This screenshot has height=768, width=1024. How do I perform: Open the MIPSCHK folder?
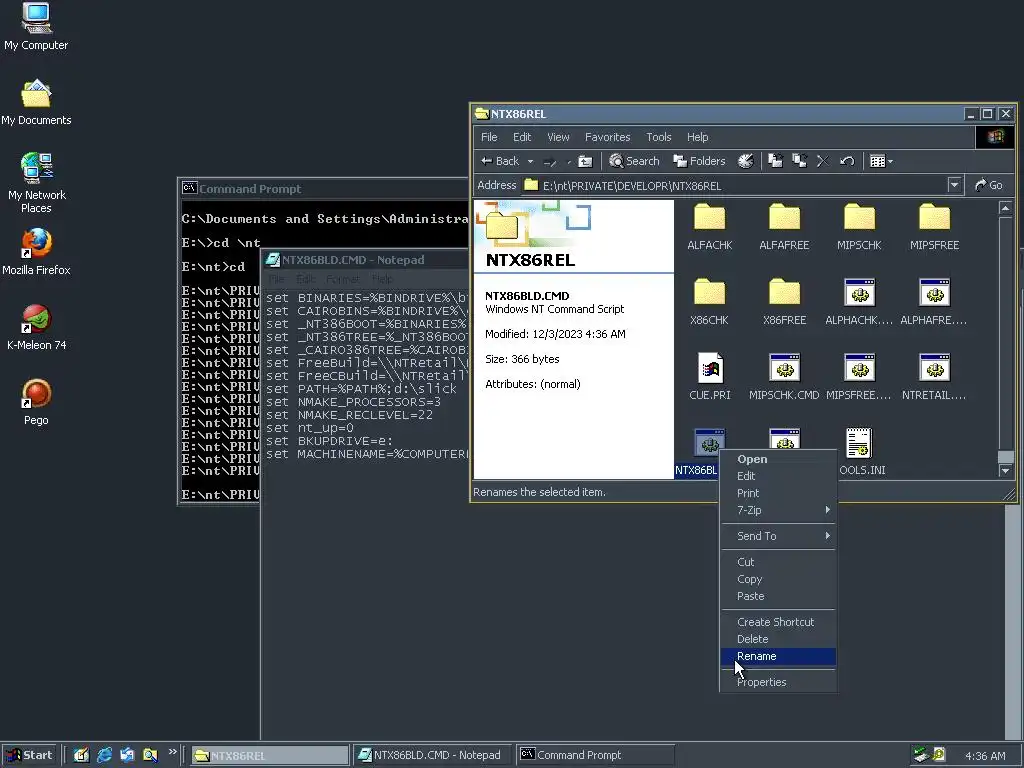[x=859, y=226]
